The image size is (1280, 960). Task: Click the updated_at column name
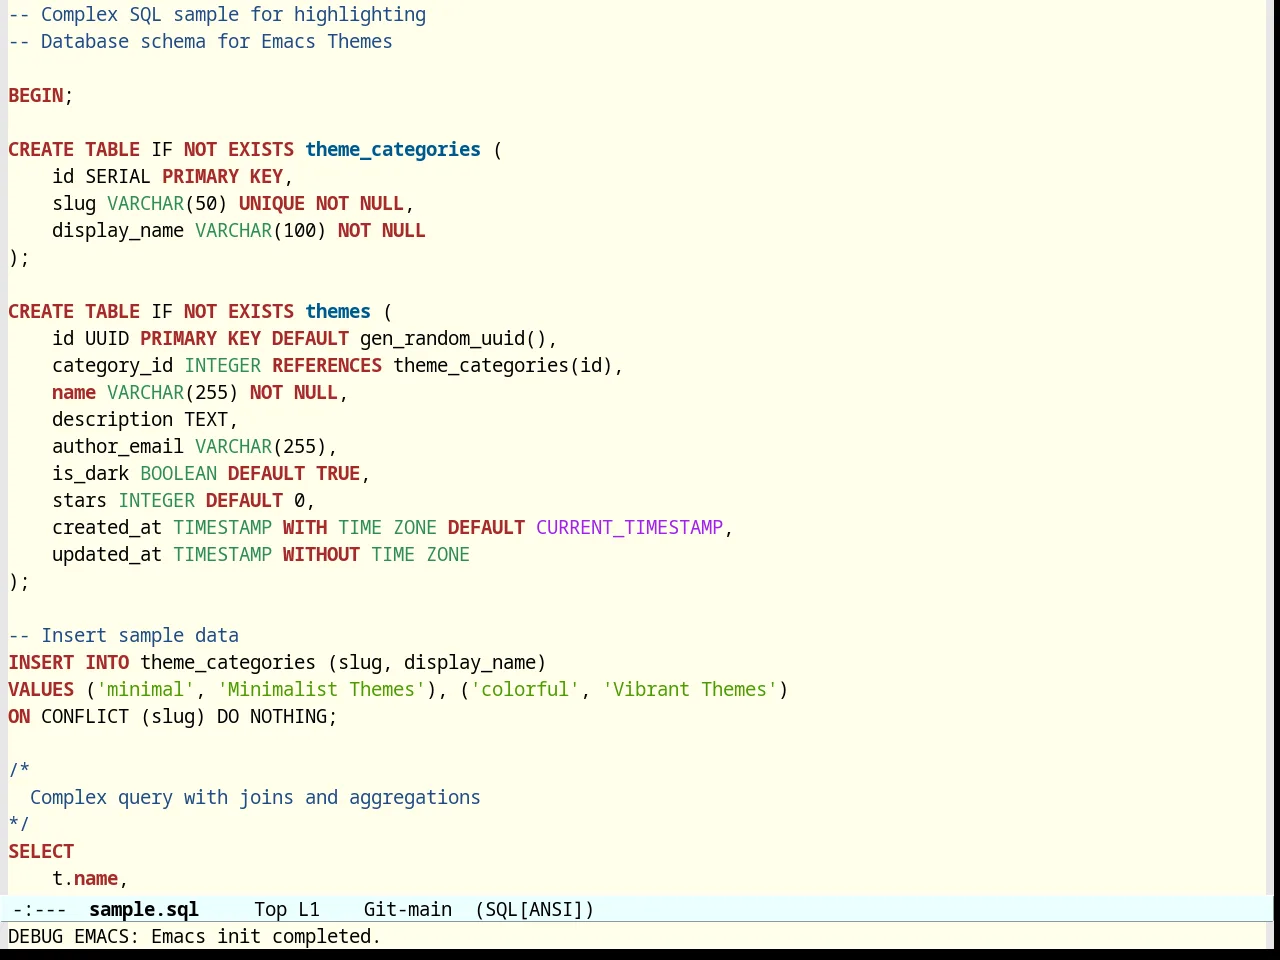tap(107, 554)
